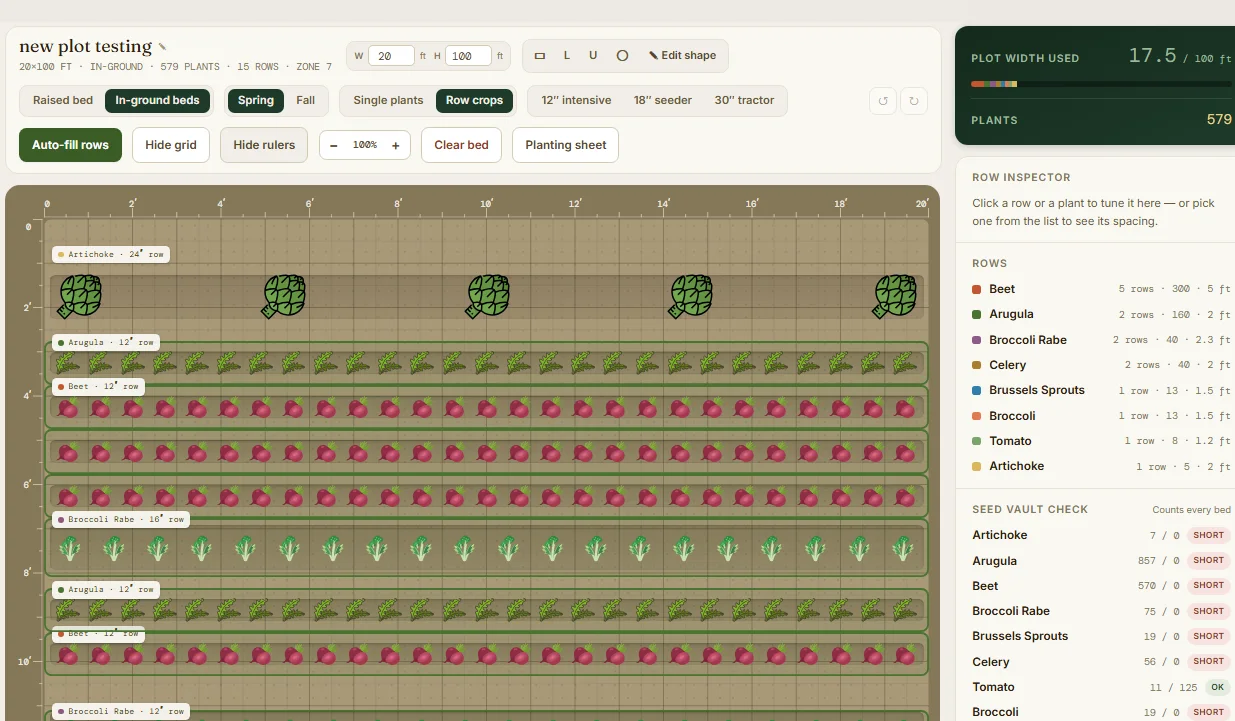The image size is (1235, 721).
Task: Switch to Raised bed mode
Action: pyautogui.click(x=63, y=100)
